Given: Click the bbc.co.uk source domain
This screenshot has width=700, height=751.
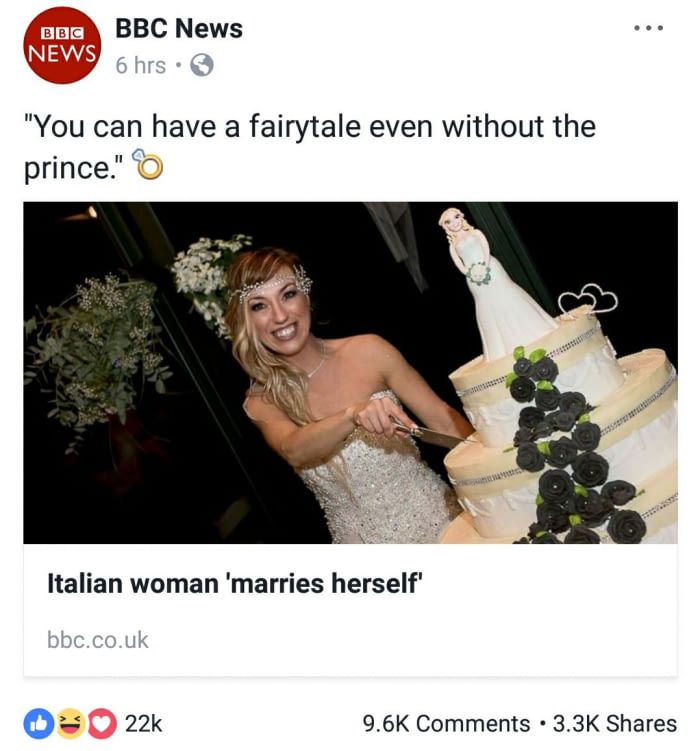Looking at the screenshot, I should point(98,640).
